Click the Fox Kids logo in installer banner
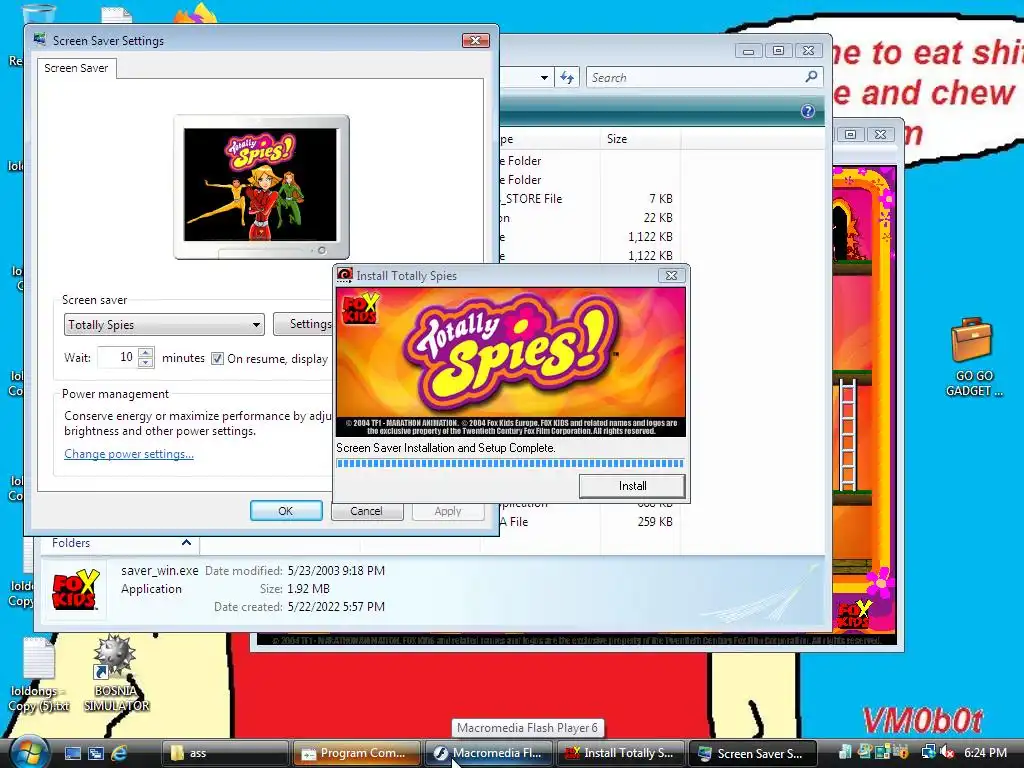Viewport: 1024px width, 768px height. point(360,309)
